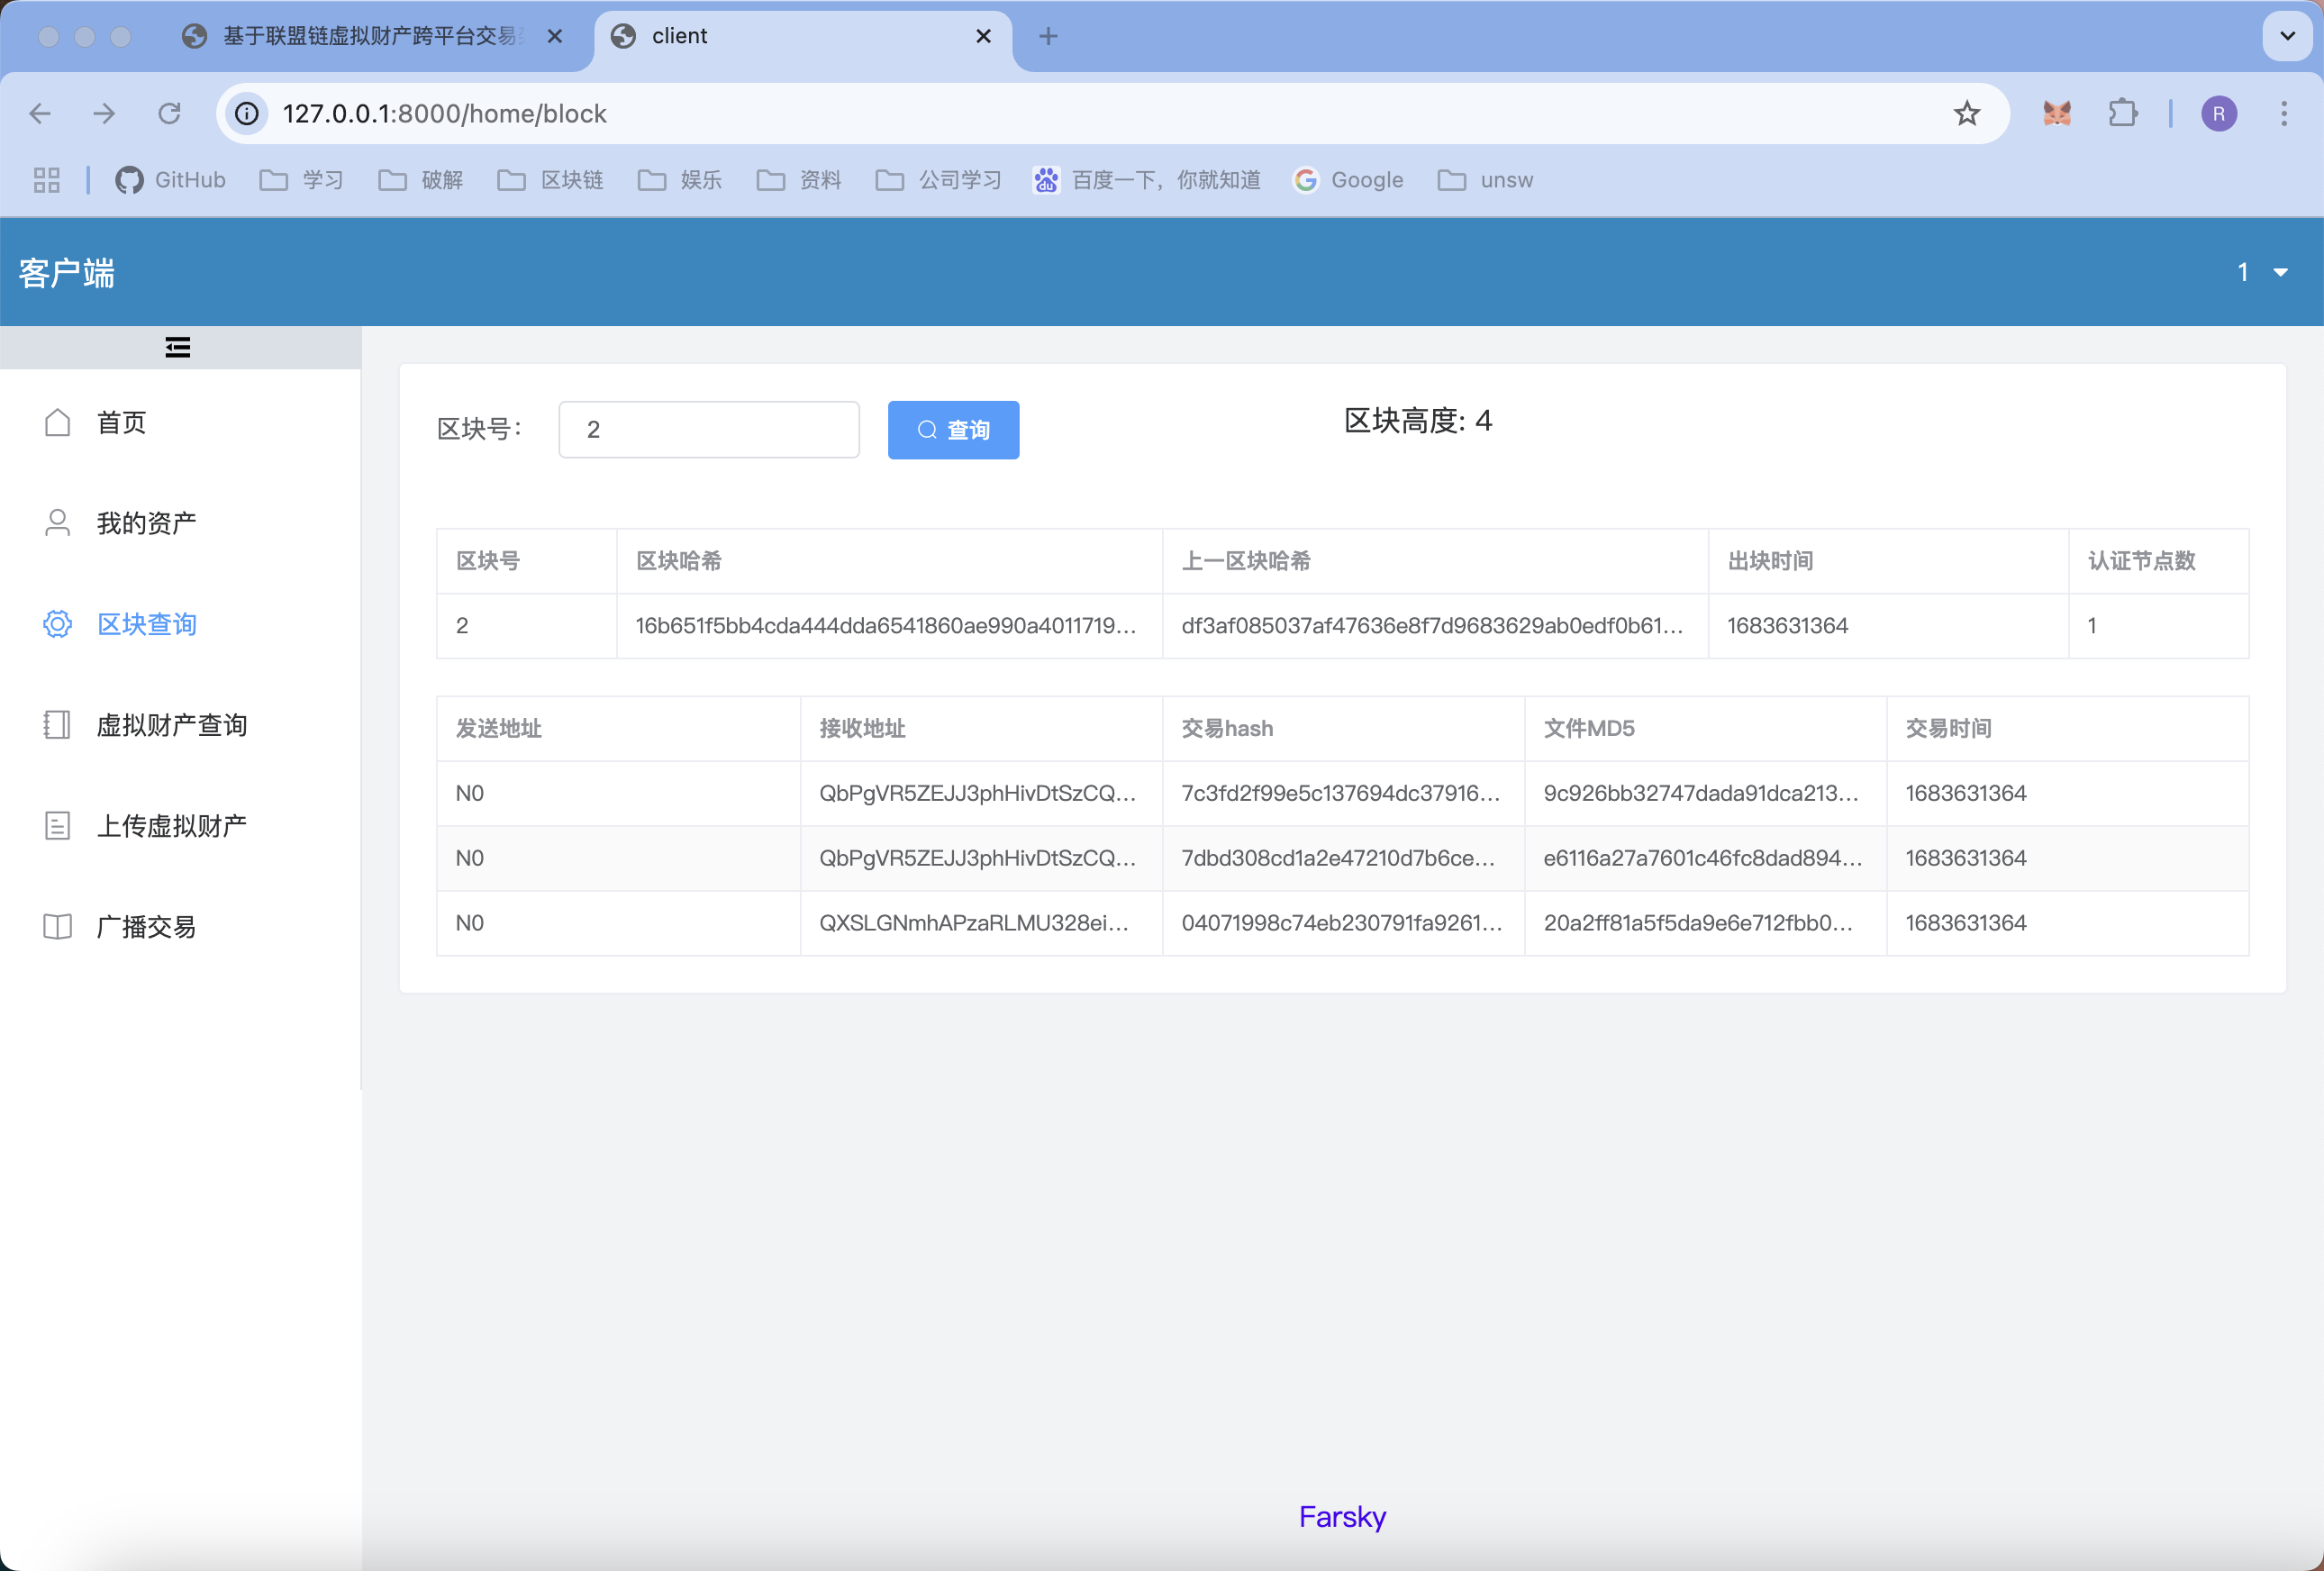Image resolution: width=2324 pixels, height=1571 pixels.
Task: Click the Farsky footer link
Action: click(x=1342, y=1517)
